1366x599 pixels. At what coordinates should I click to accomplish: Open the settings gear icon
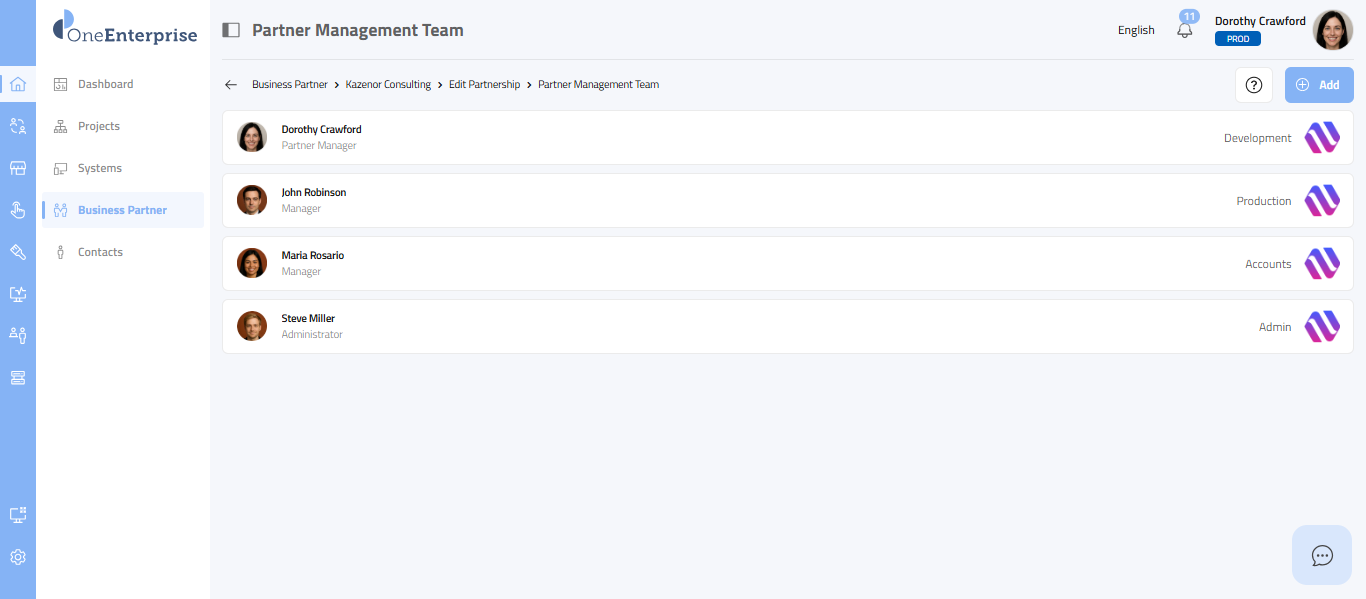tap(17, 557)
